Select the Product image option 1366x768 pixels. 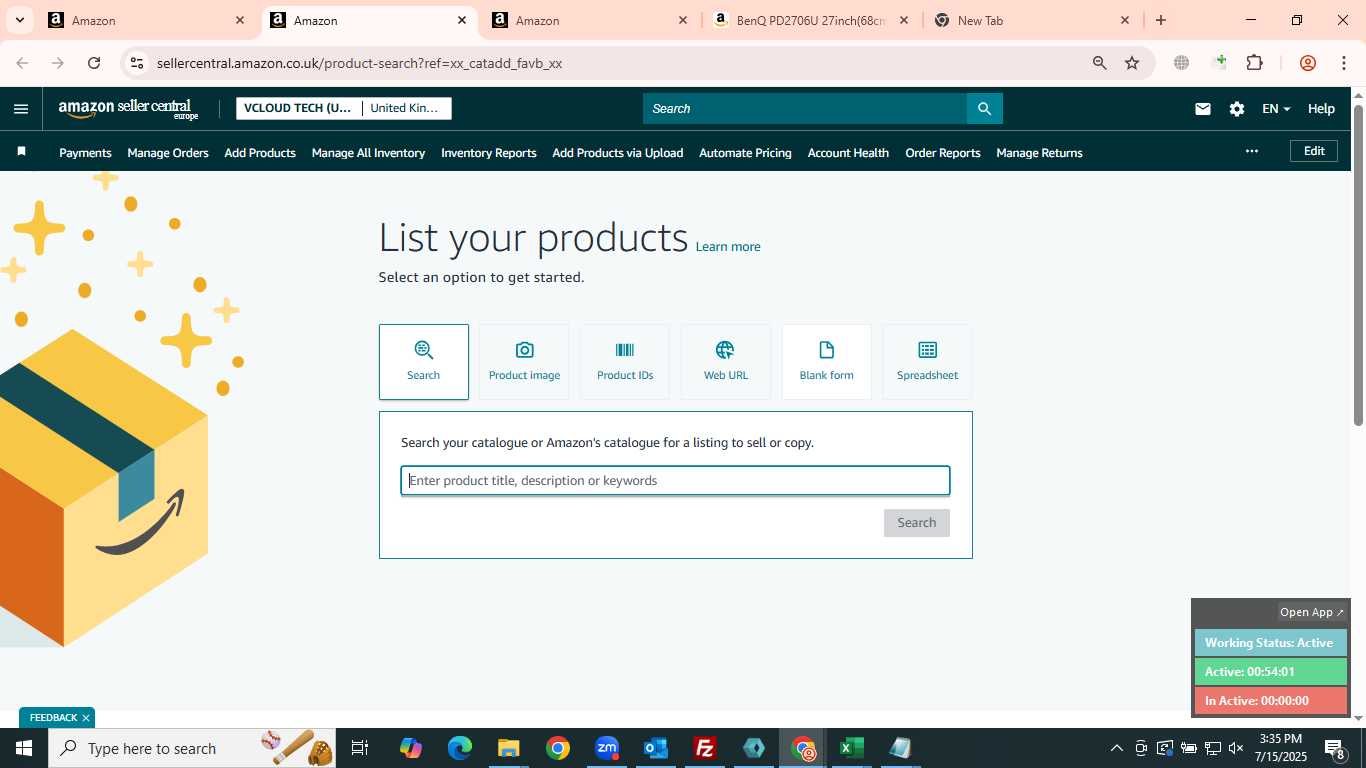tap(524, 361)
